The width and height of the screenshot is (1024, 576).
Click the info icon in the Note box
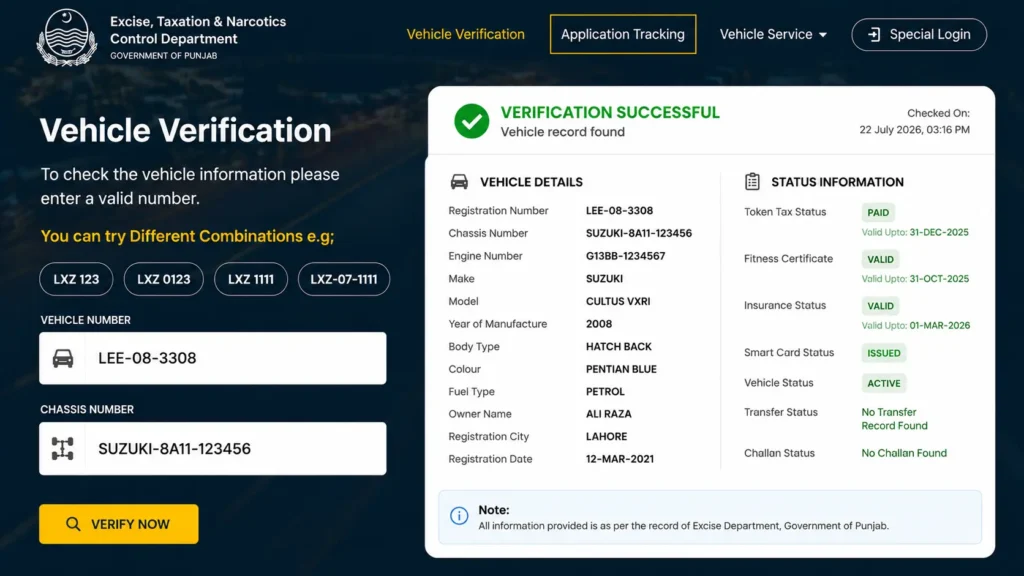pos(459,515)
